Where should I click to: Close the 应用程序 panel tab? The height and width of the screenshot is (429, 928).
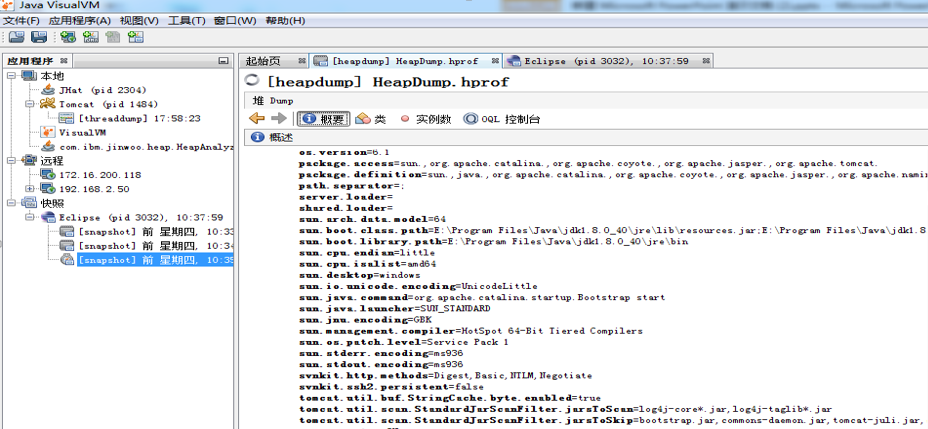click(x=64, y=61)
